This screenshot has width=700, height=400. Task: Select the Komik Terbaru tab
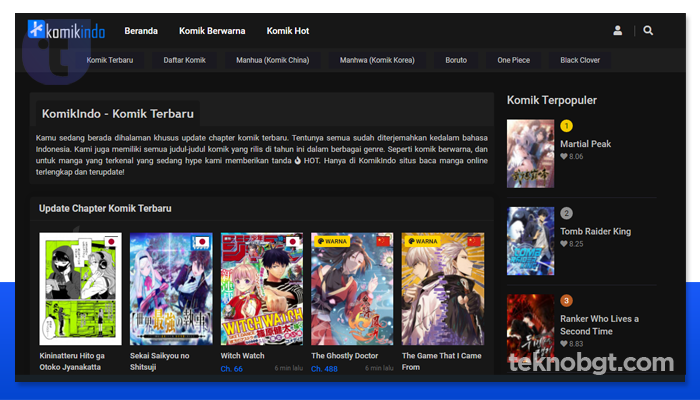110,60
